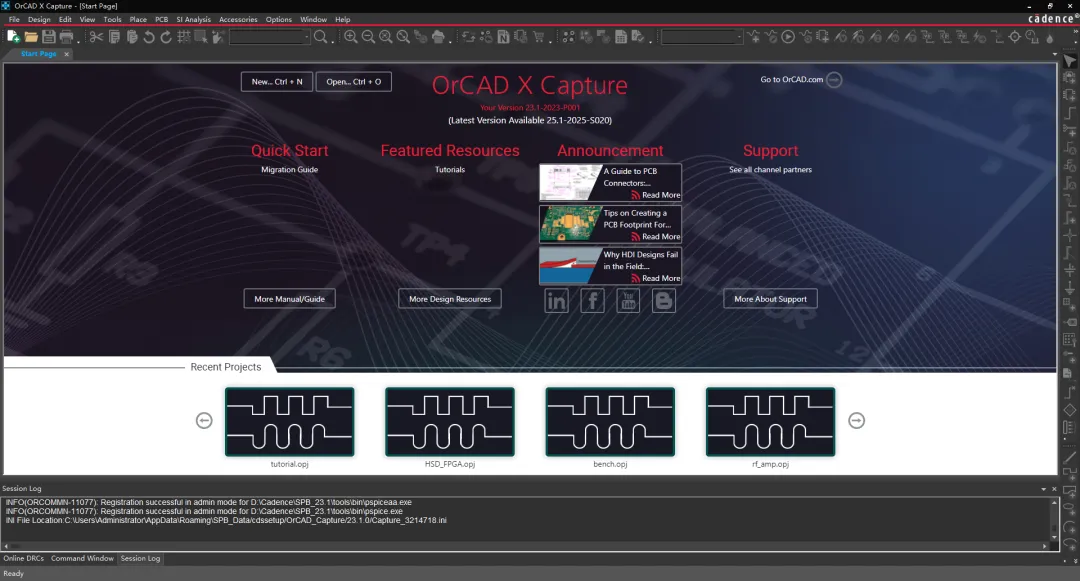1080x581 pixels.
Task: Click the LinkedIn social icon
Action: tap(557, 301)
